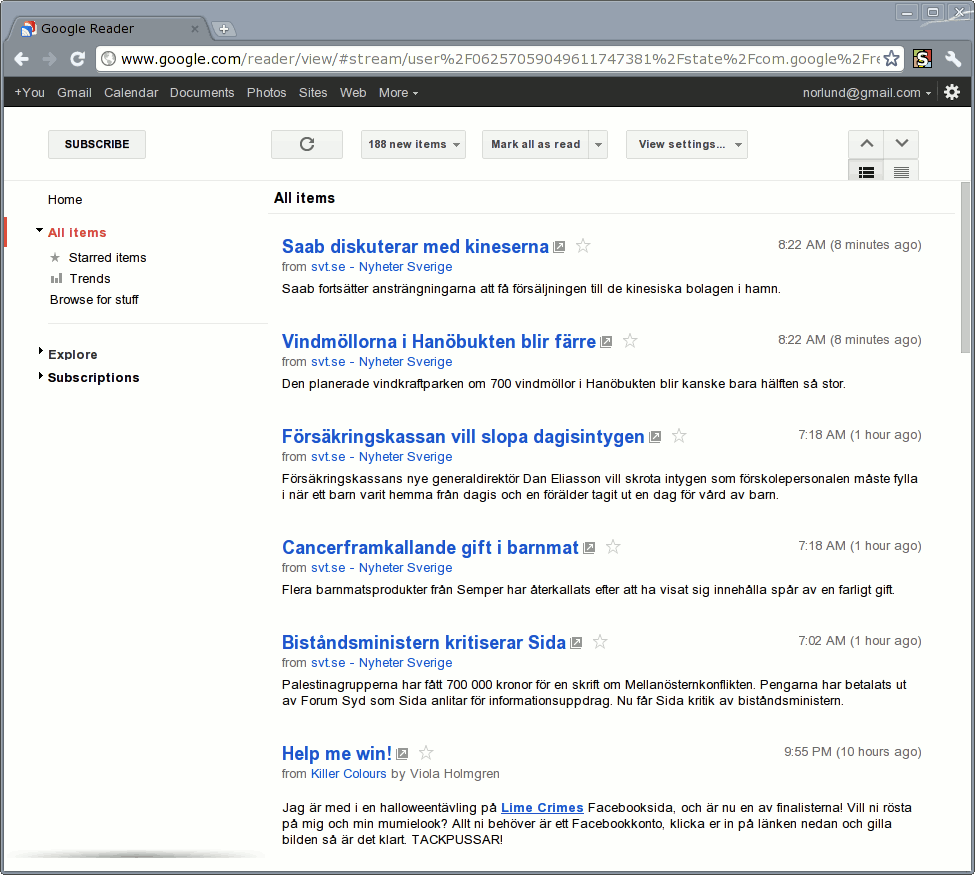Viewport: 975px width, 875px height.
Task: Open Sites from the Google bar
Action: [x=313, y=93]
